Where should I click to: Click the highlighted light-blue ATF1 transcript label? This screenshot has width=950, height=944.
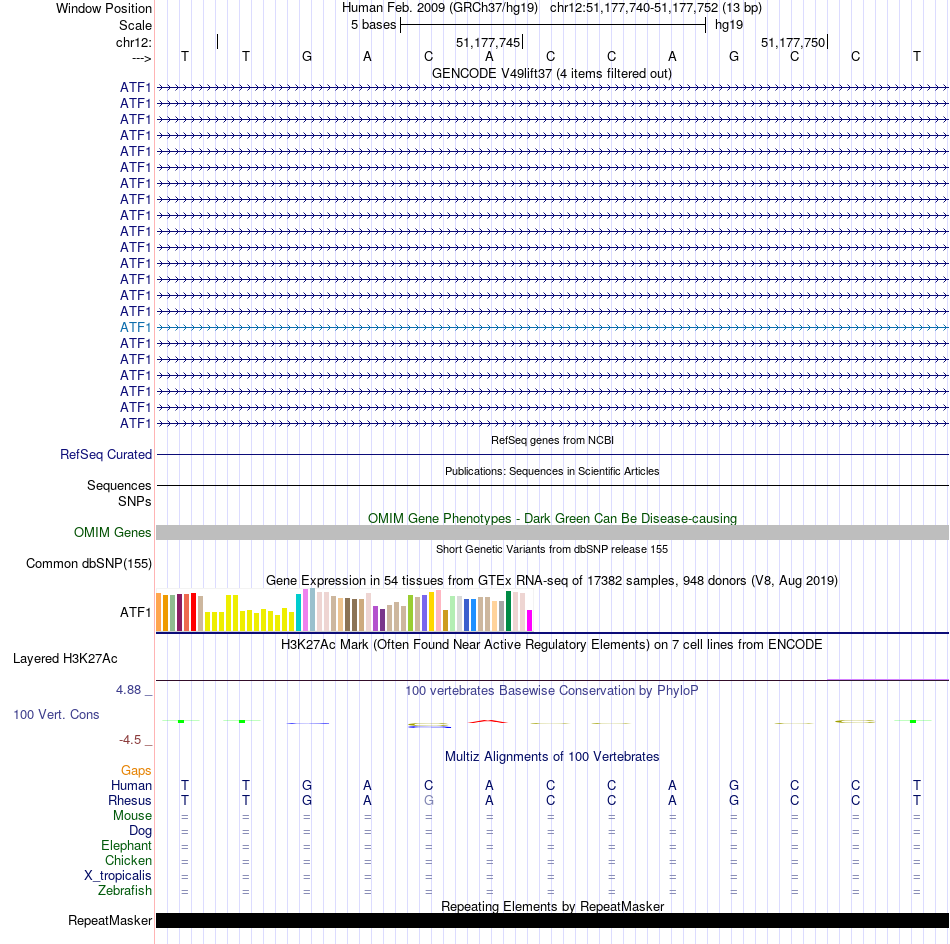coord(135,327)
